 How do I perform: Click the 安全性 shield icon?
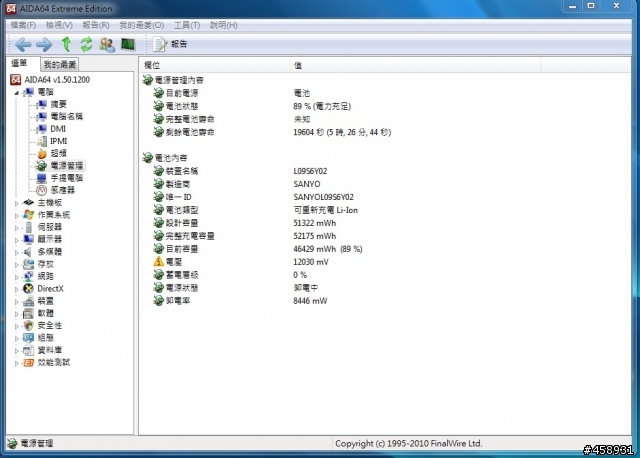click(29, 326)
